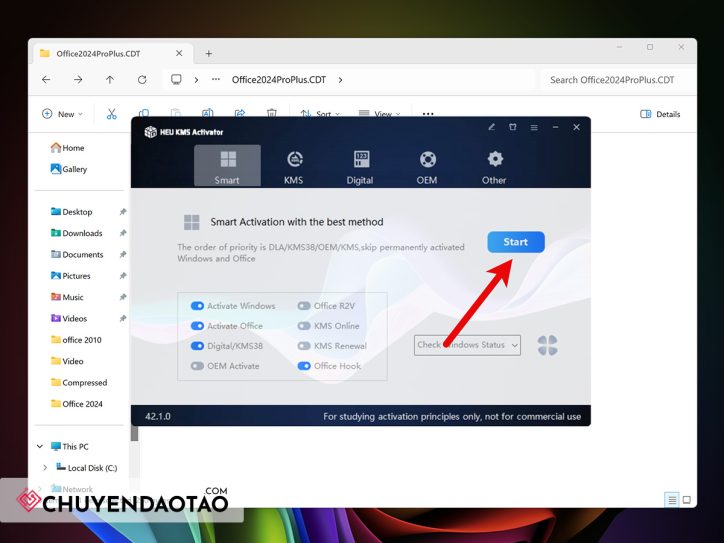Click the Windows logo beside Smart Activation heading

coord(192,222)
